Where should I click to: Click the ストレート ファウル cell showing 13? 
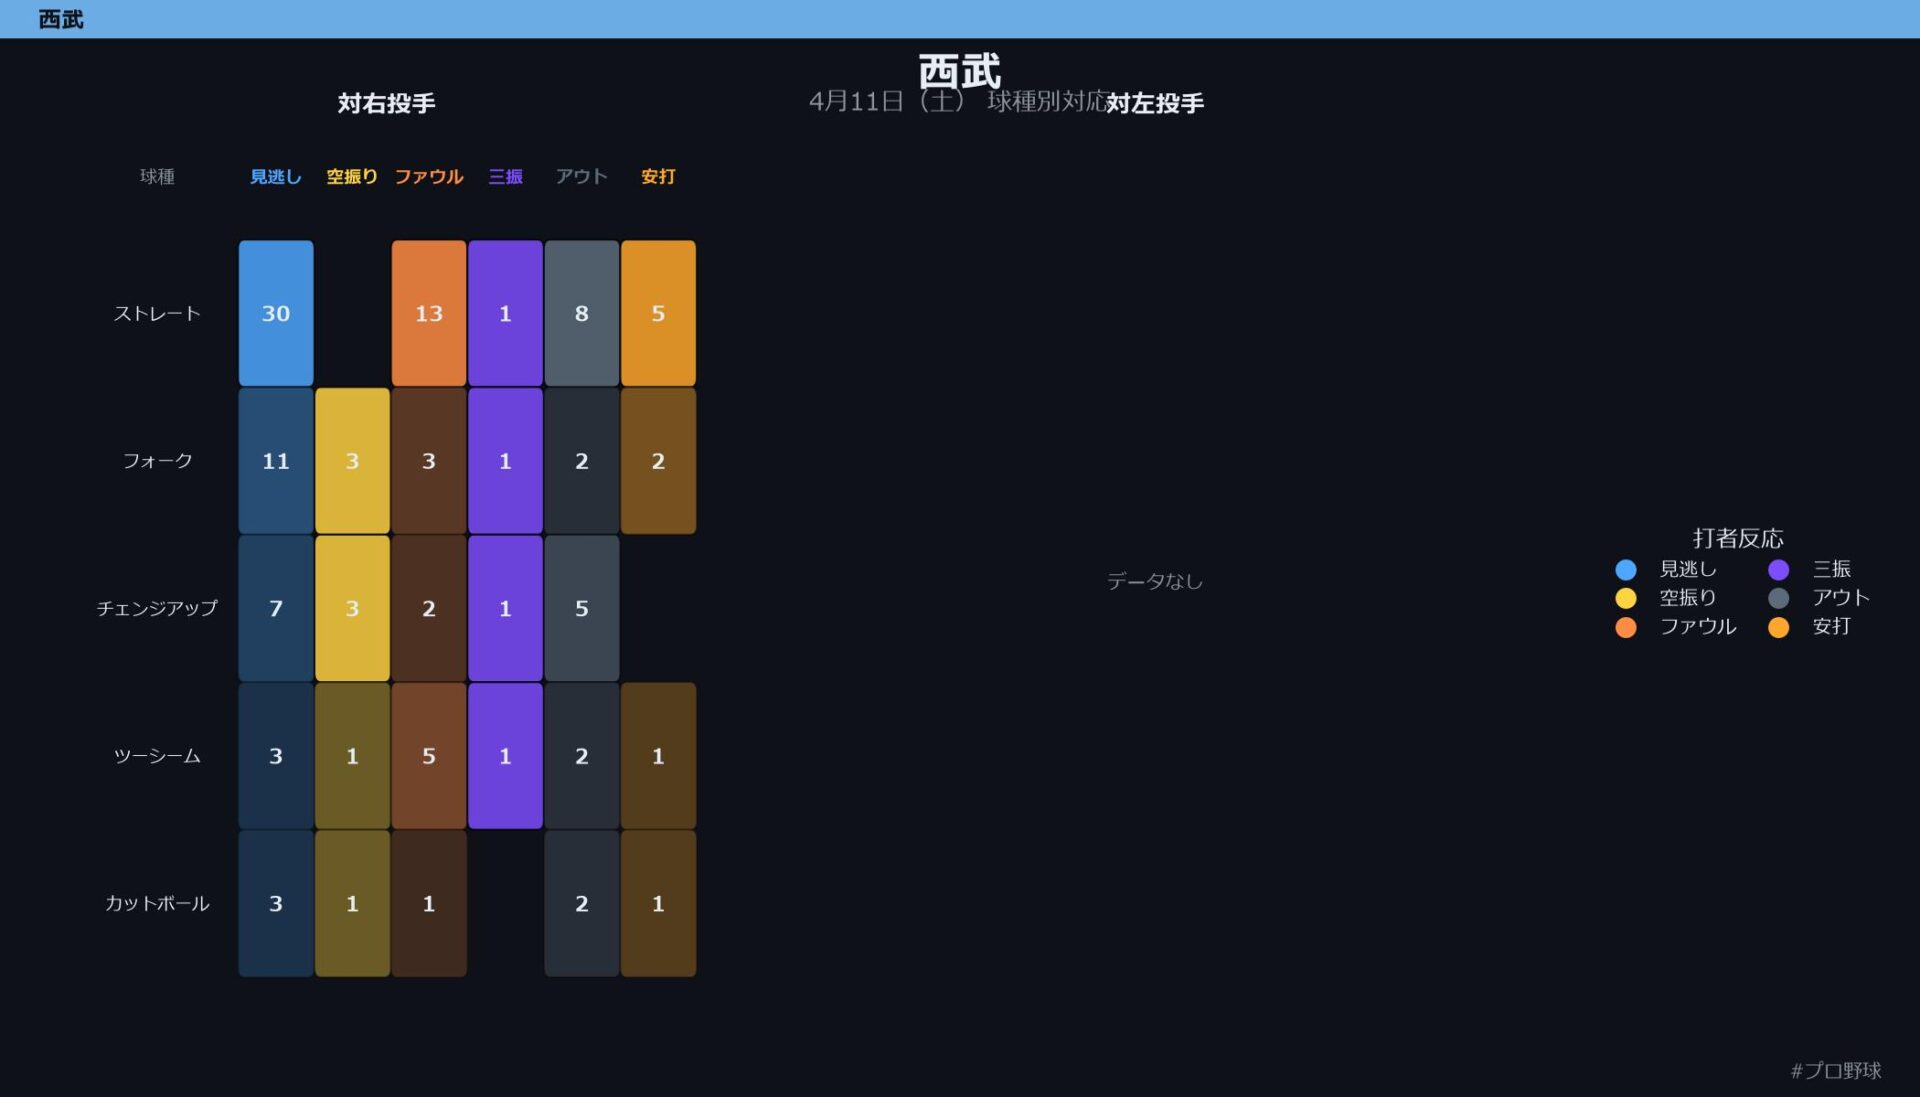tap(429, 313)
